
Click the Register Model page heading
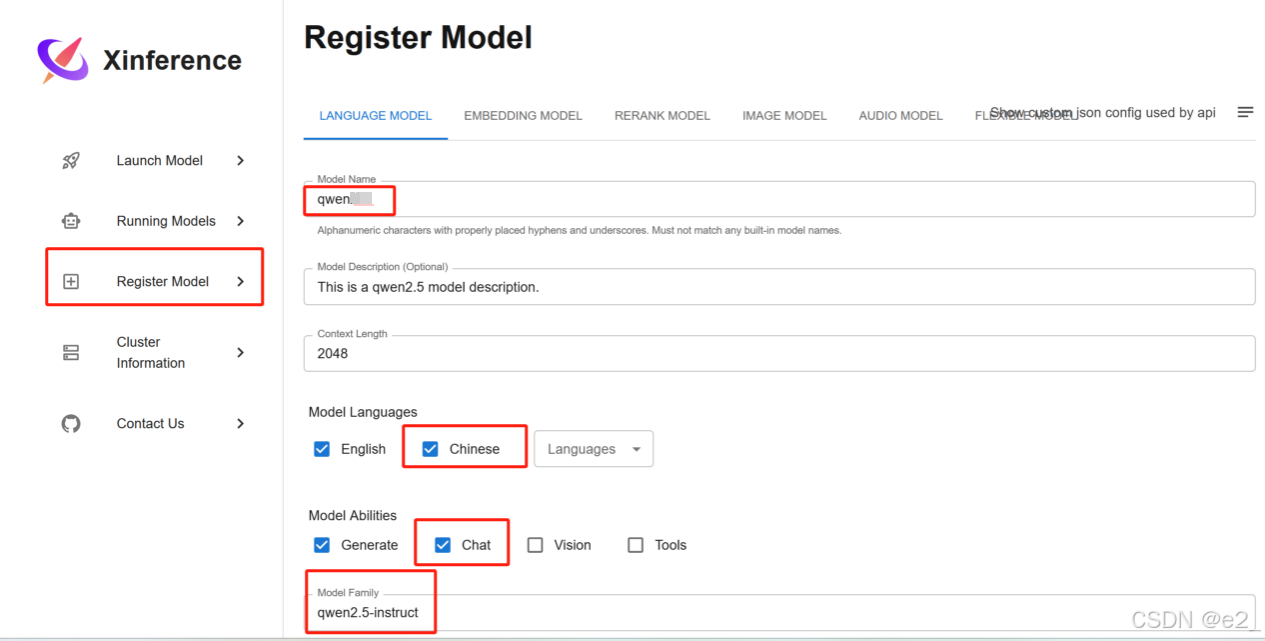click(418, 38)
